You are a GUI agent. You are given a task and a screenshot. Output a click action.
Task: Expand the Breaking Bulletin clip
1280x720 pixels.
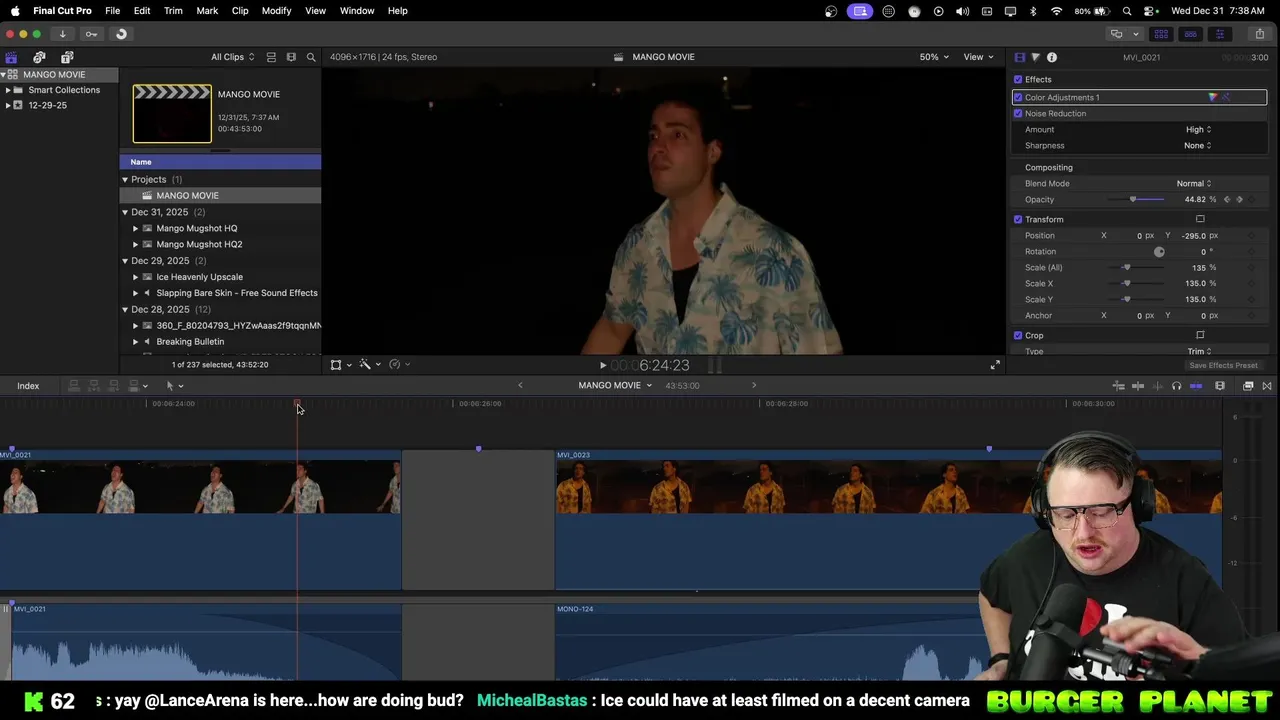coord(136,342)
